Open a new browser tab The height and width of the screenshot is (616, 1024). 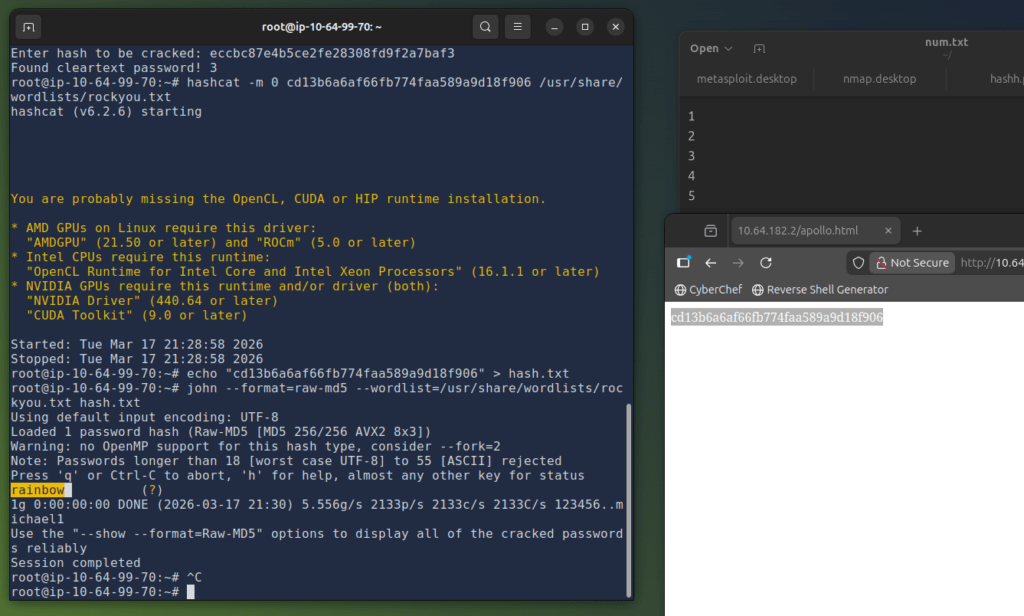point(917,231)
